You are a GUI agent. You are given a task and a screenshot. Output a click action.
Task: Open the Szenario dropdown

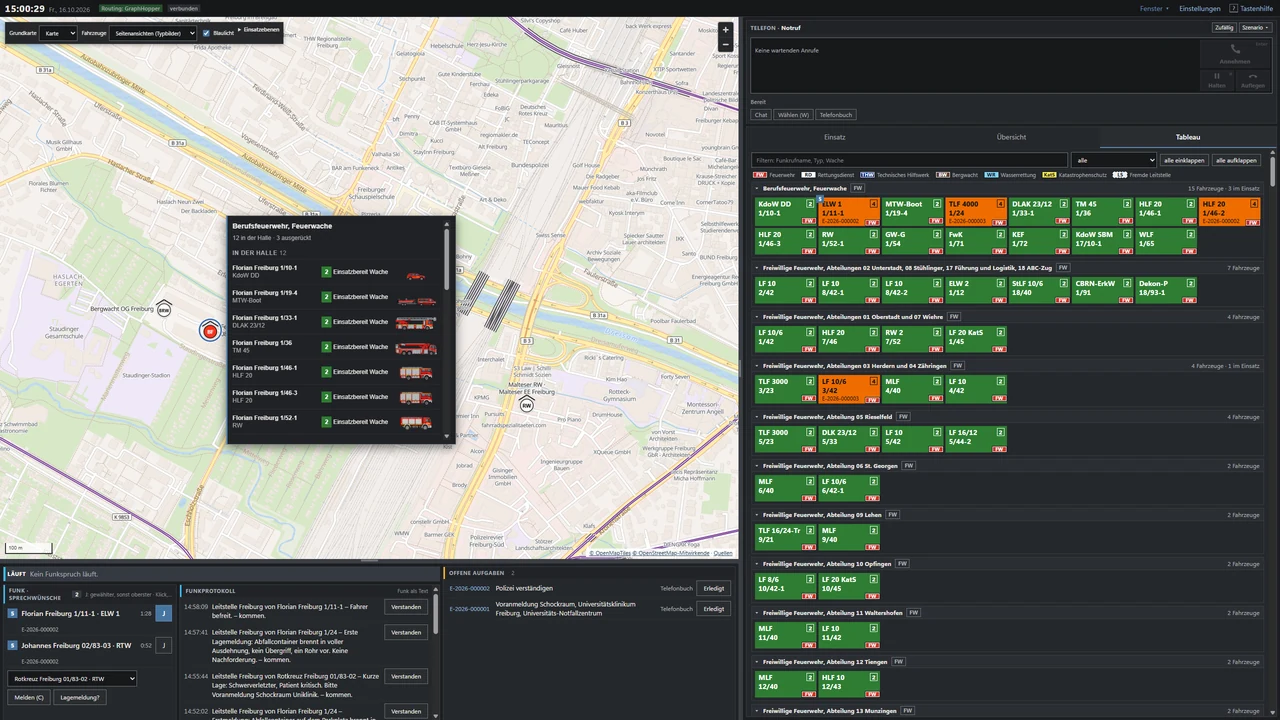tap(1254, 27)
